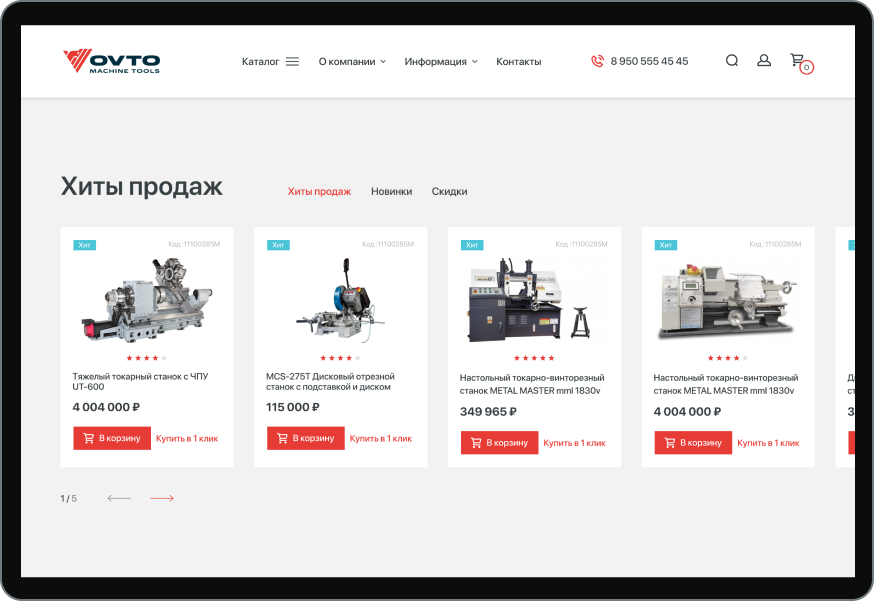Call phone number 8 950 555 45 45
Image resolution: width=874 pixels, height=601 pixels.
point(649,61)
